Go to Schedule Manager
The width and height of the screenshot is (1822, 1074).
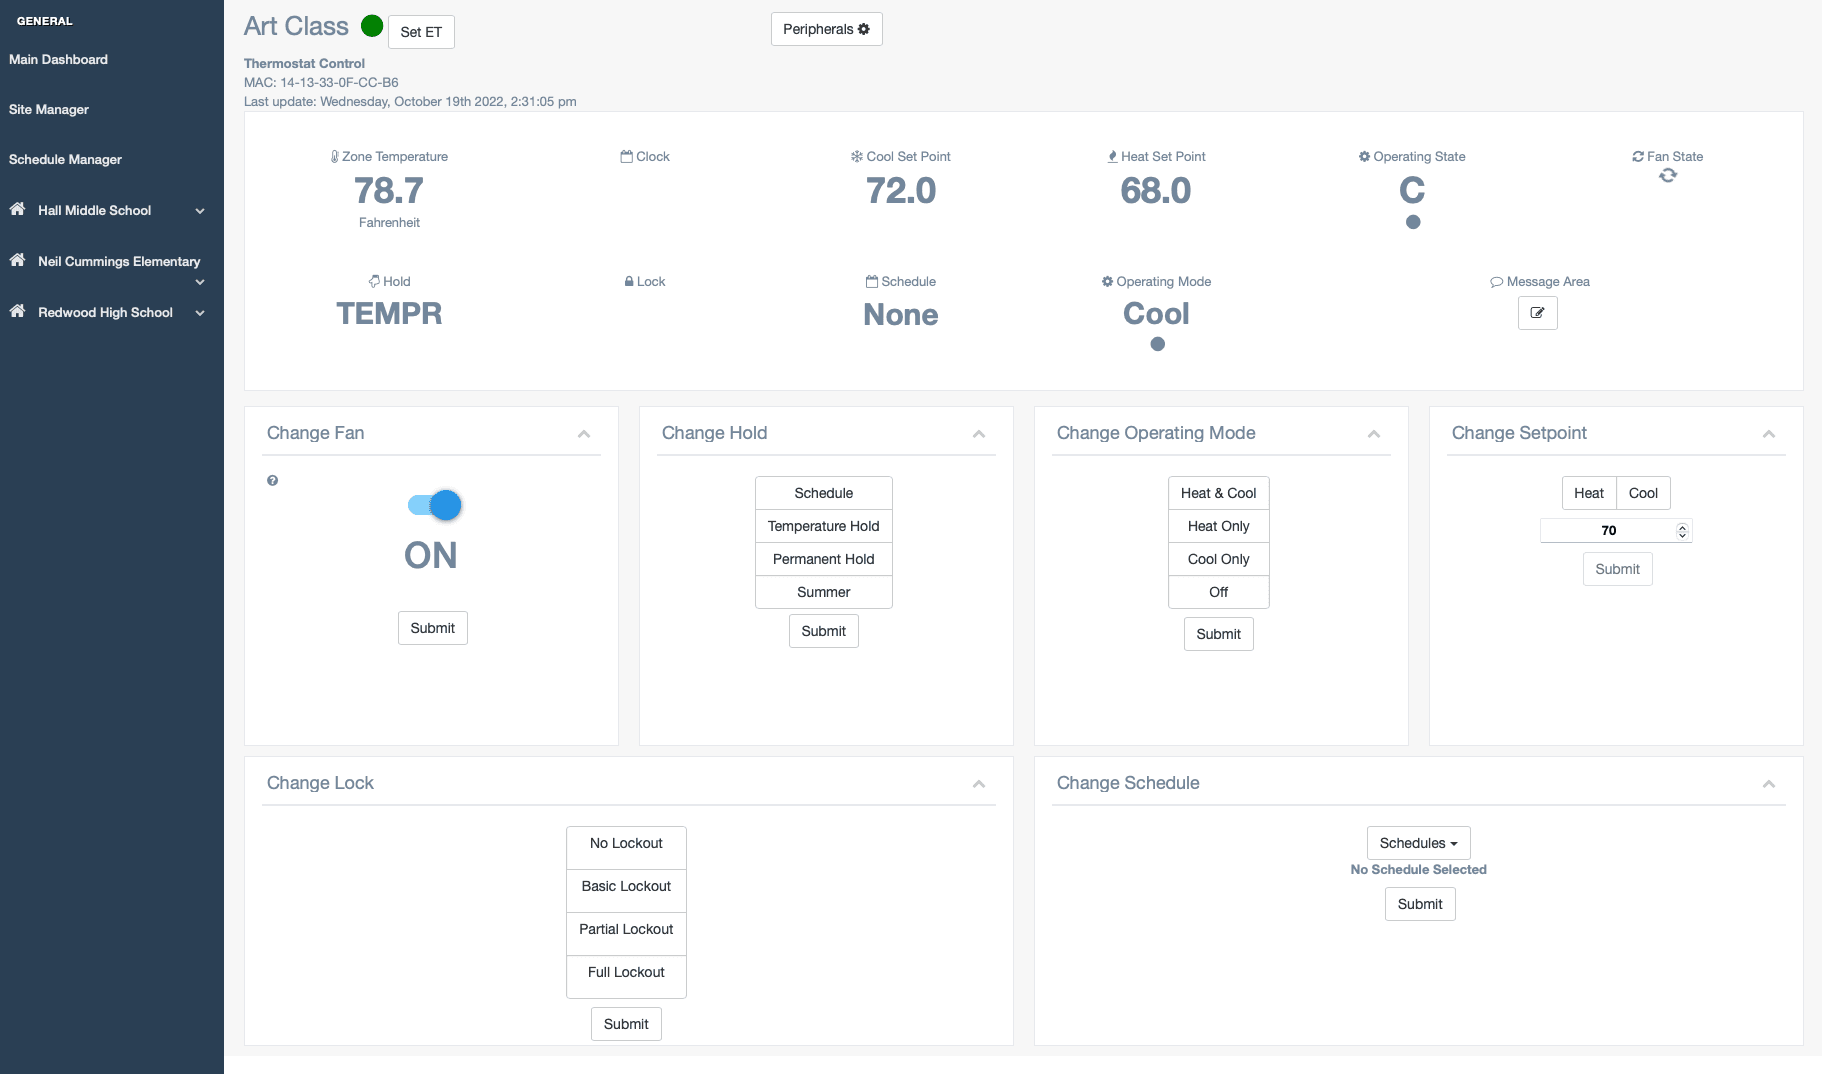tap(65, 159)
